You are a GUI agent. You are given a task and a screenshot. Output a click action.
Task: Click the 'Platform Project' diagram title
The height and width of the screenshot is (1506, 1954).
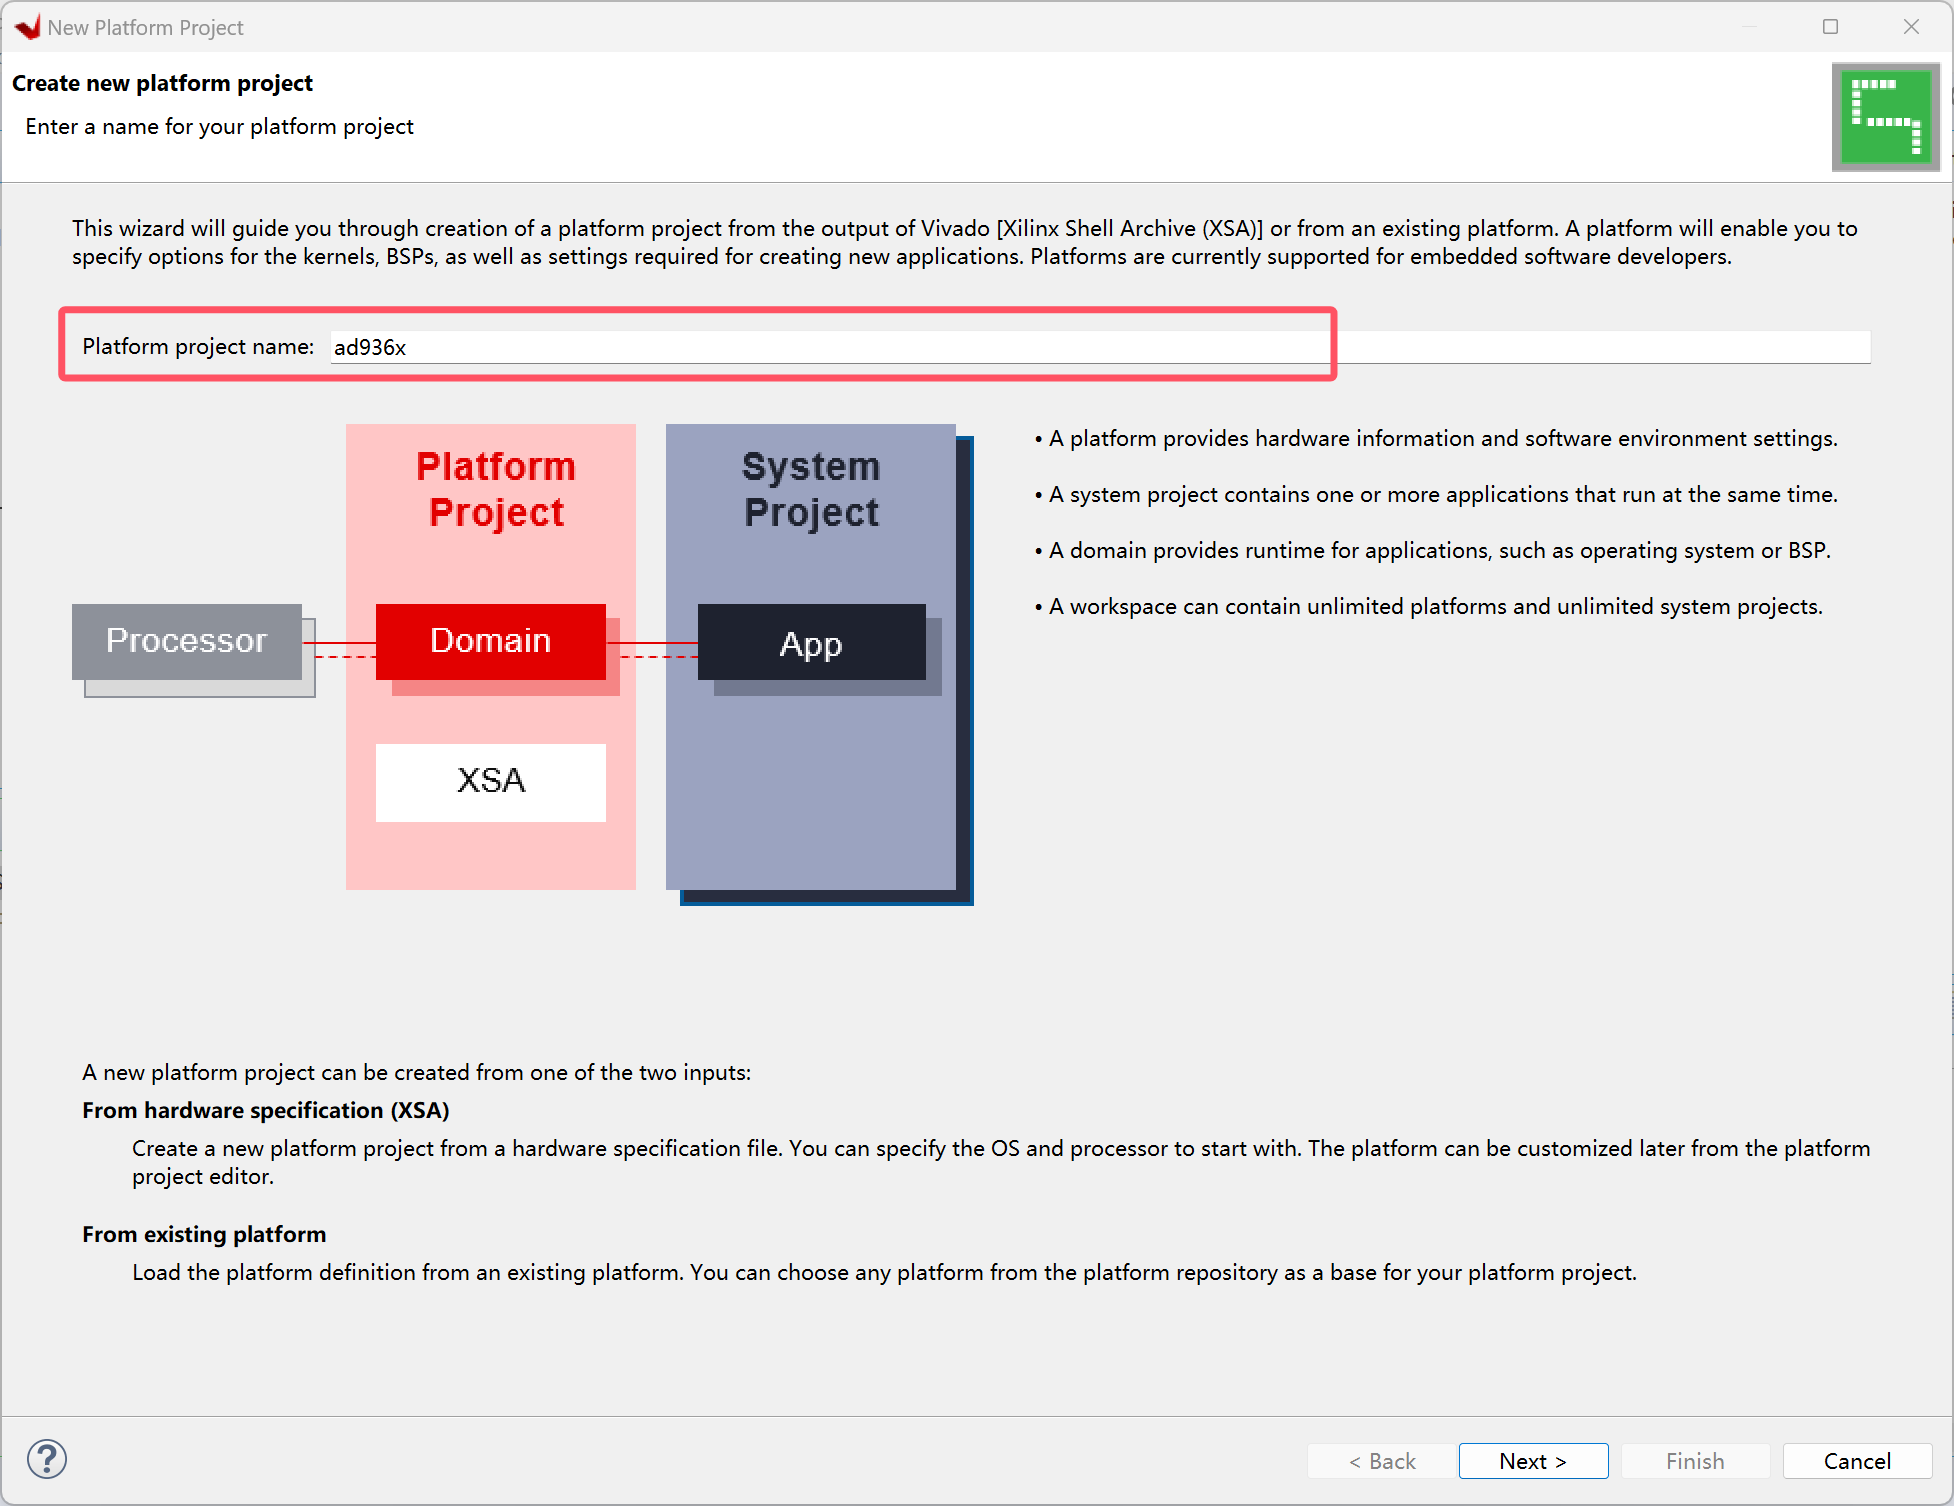pyautogui.click(x=496, y=490)
